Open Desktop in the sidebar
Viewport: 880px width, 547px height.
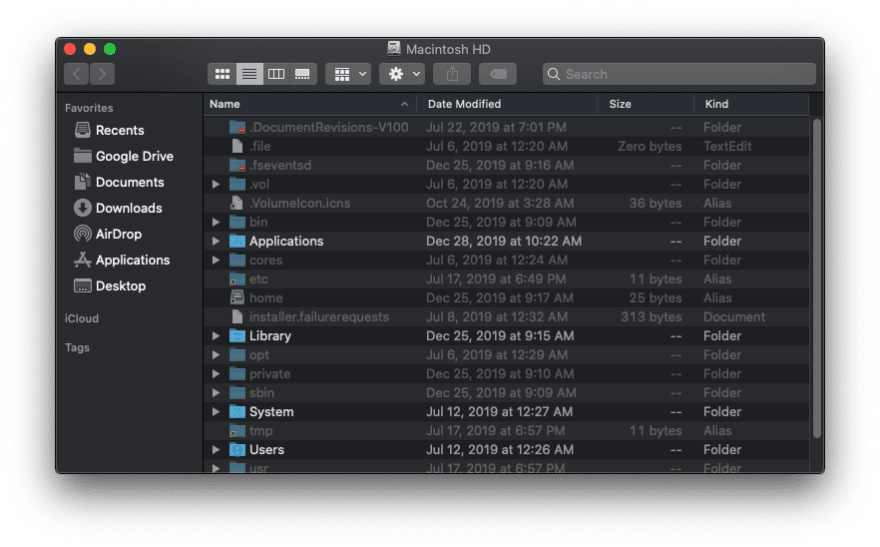point(109,286)
